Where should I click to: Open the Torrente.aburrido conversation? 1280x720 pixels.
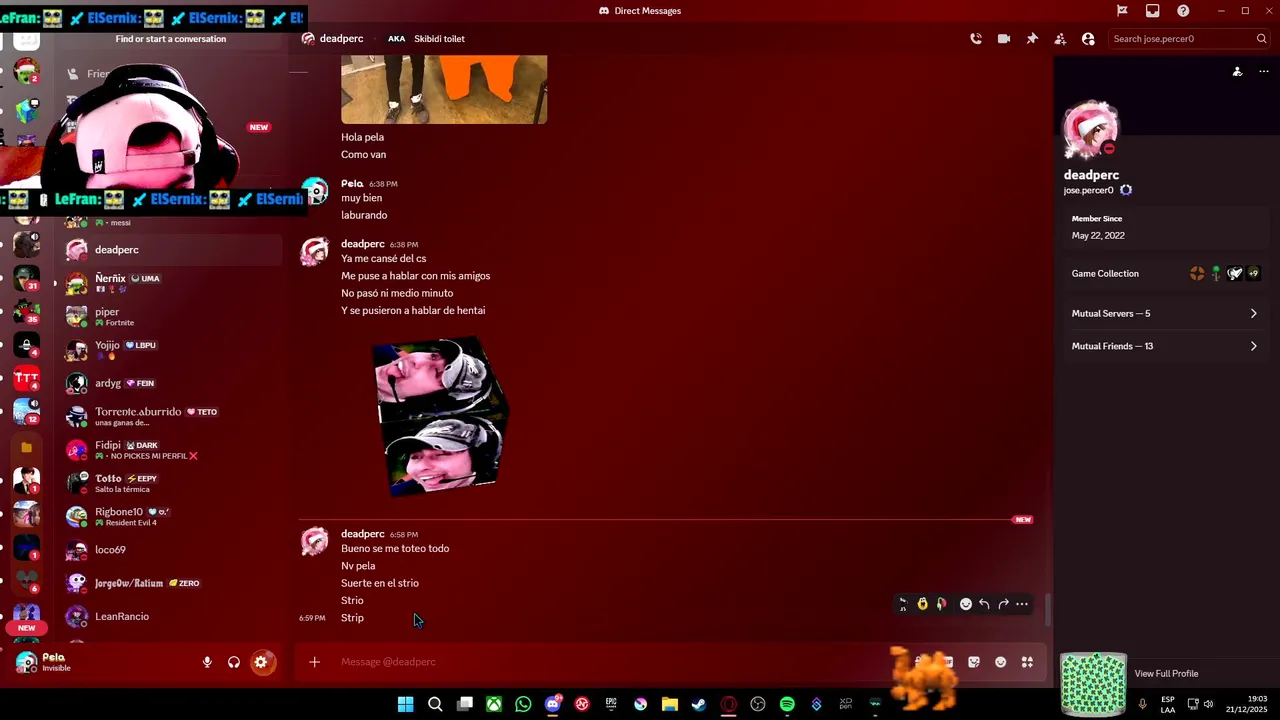pos(173,416)
